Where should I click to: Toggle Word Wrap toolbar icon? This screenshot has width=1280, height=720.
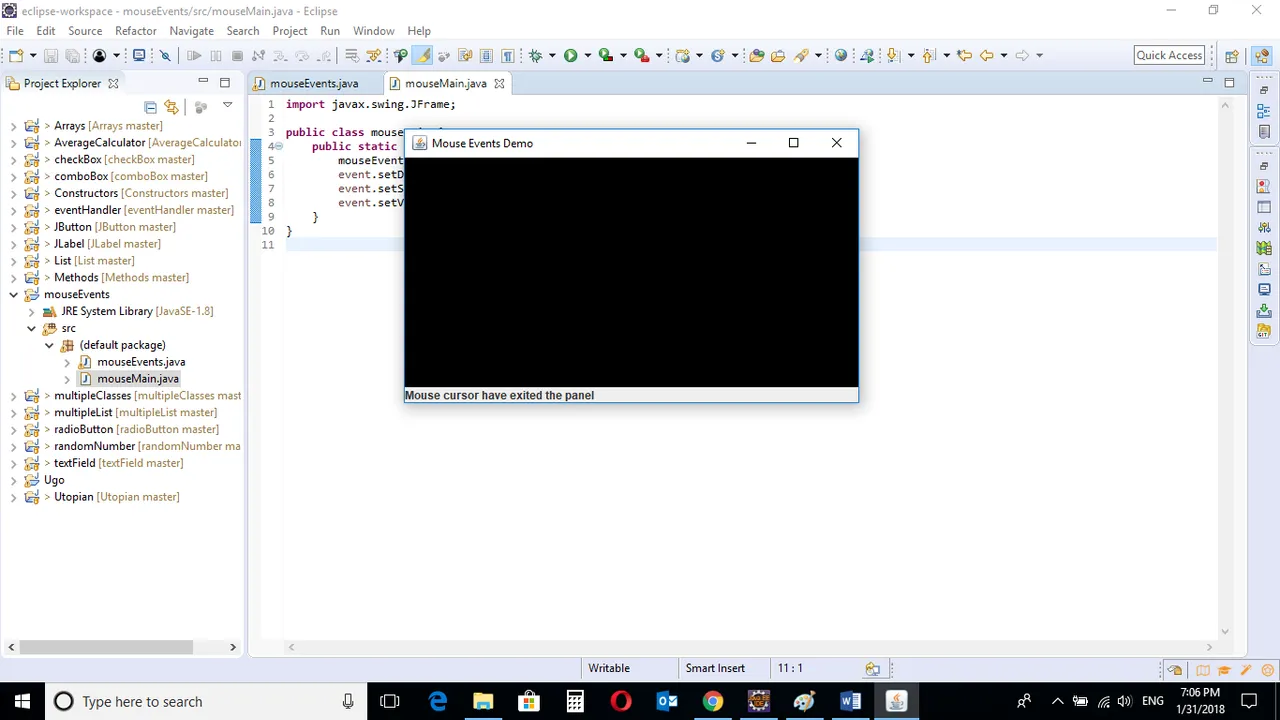coord(465,55)
